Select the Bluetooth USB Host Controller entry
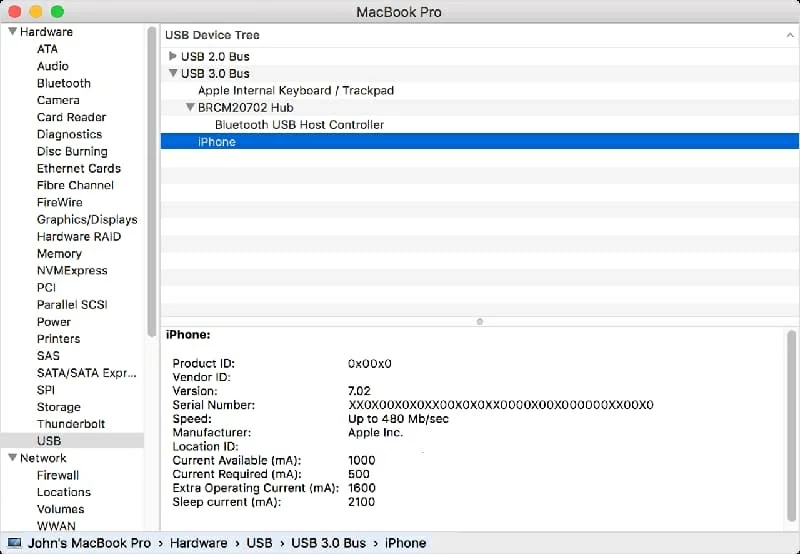Screen dimensions: 800x554 [299, 125]
